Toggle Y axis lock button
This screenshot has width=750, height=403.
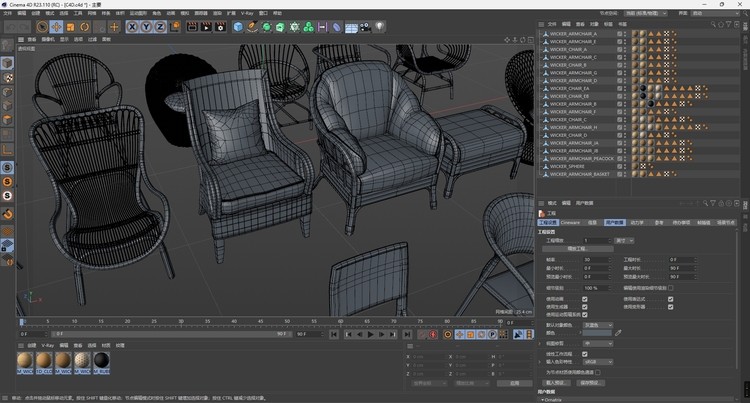146,27
